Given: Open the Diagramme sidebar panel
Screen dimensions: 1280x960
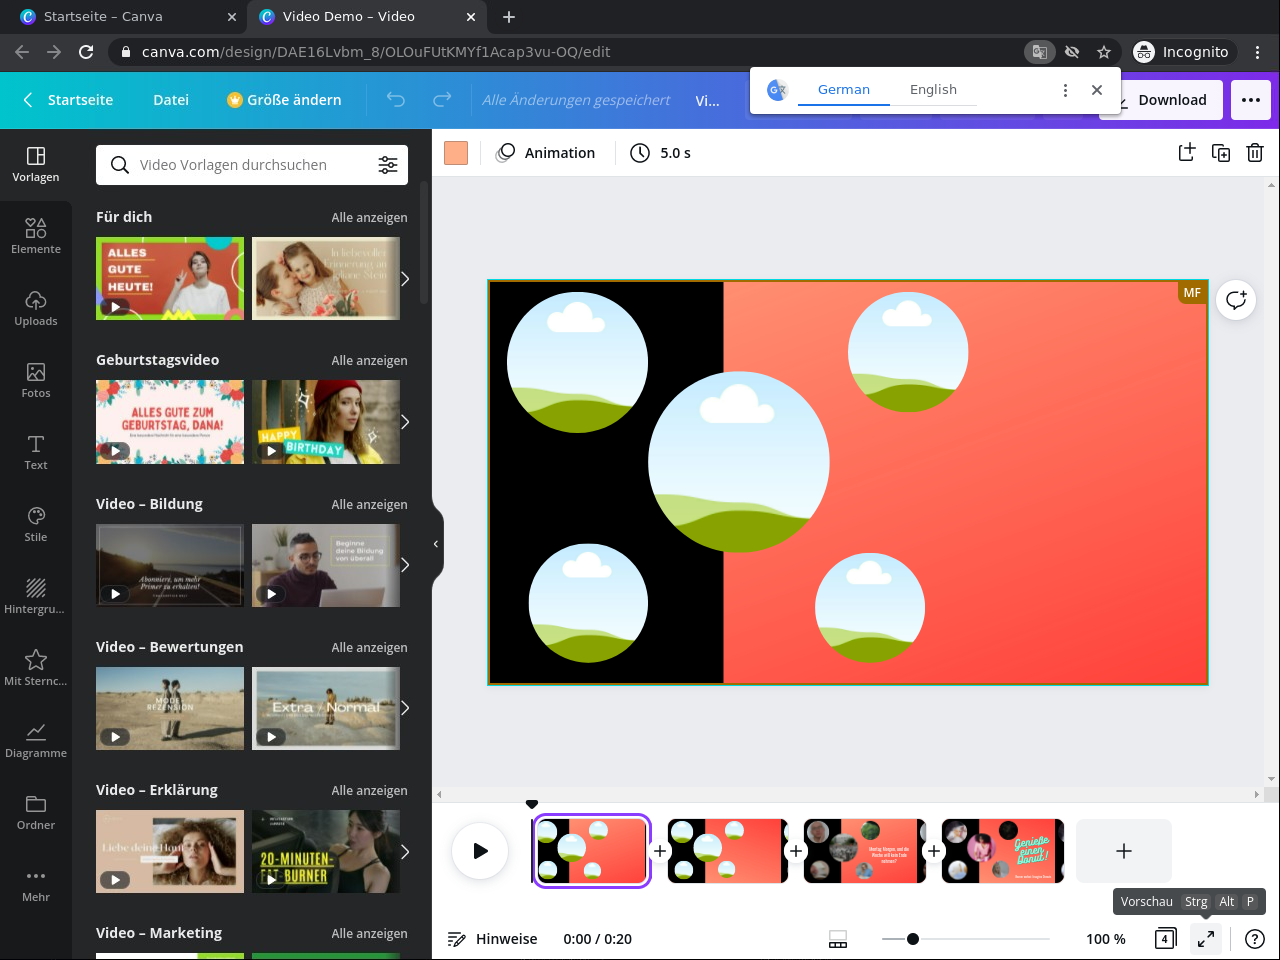Looking at the screenshot, I should coord(36,741).
